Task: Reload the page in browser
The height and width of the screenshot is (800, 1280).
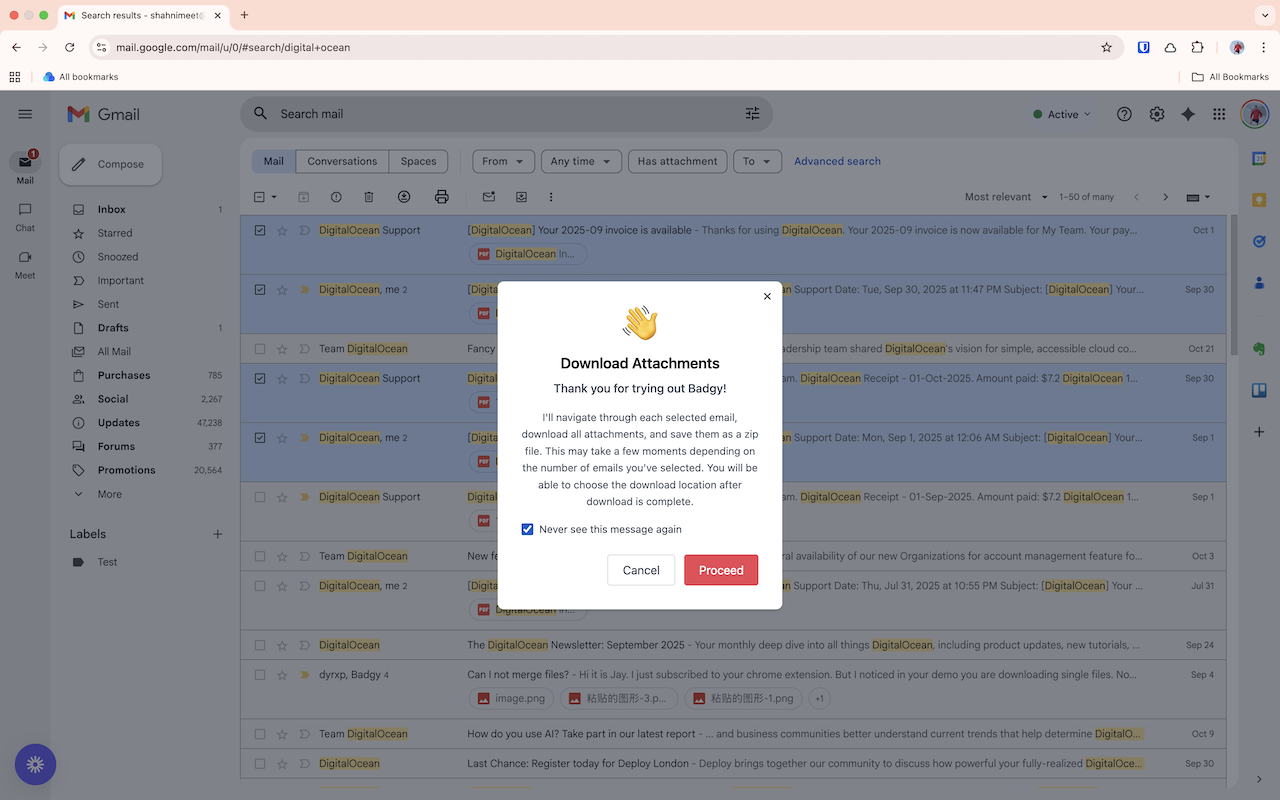Action: [x=69, y=47]
